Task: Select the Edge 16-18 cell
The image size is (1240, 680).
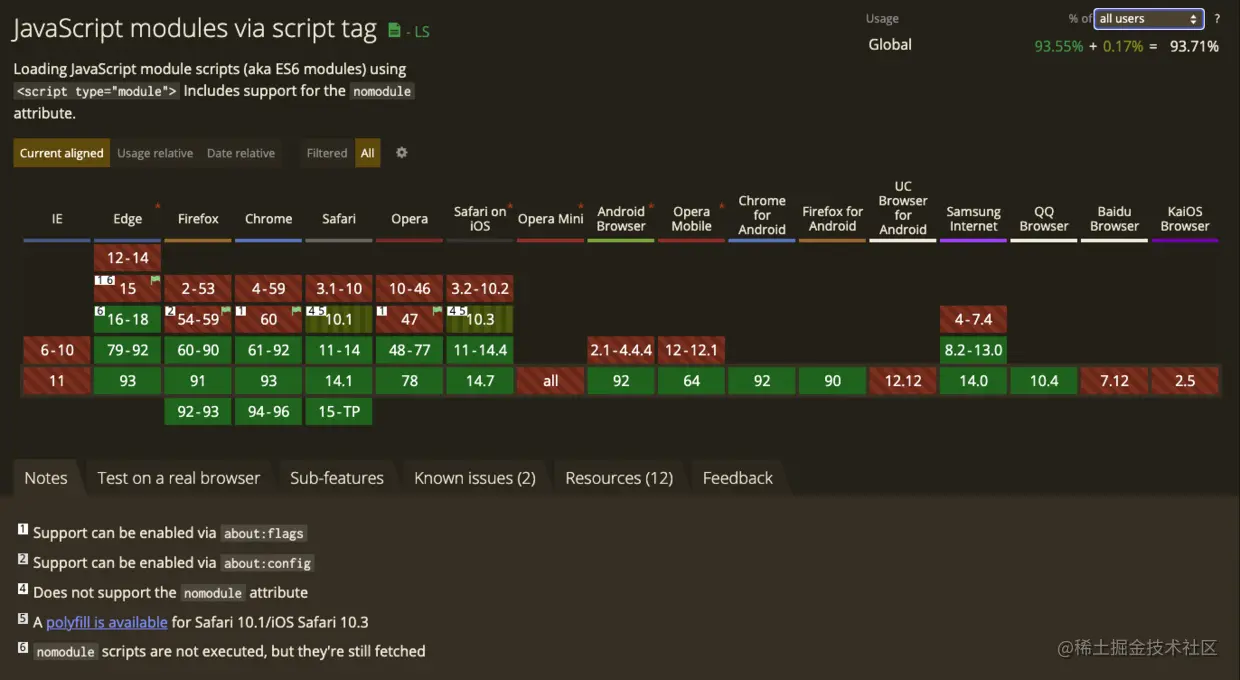Action: pos(128,319)
